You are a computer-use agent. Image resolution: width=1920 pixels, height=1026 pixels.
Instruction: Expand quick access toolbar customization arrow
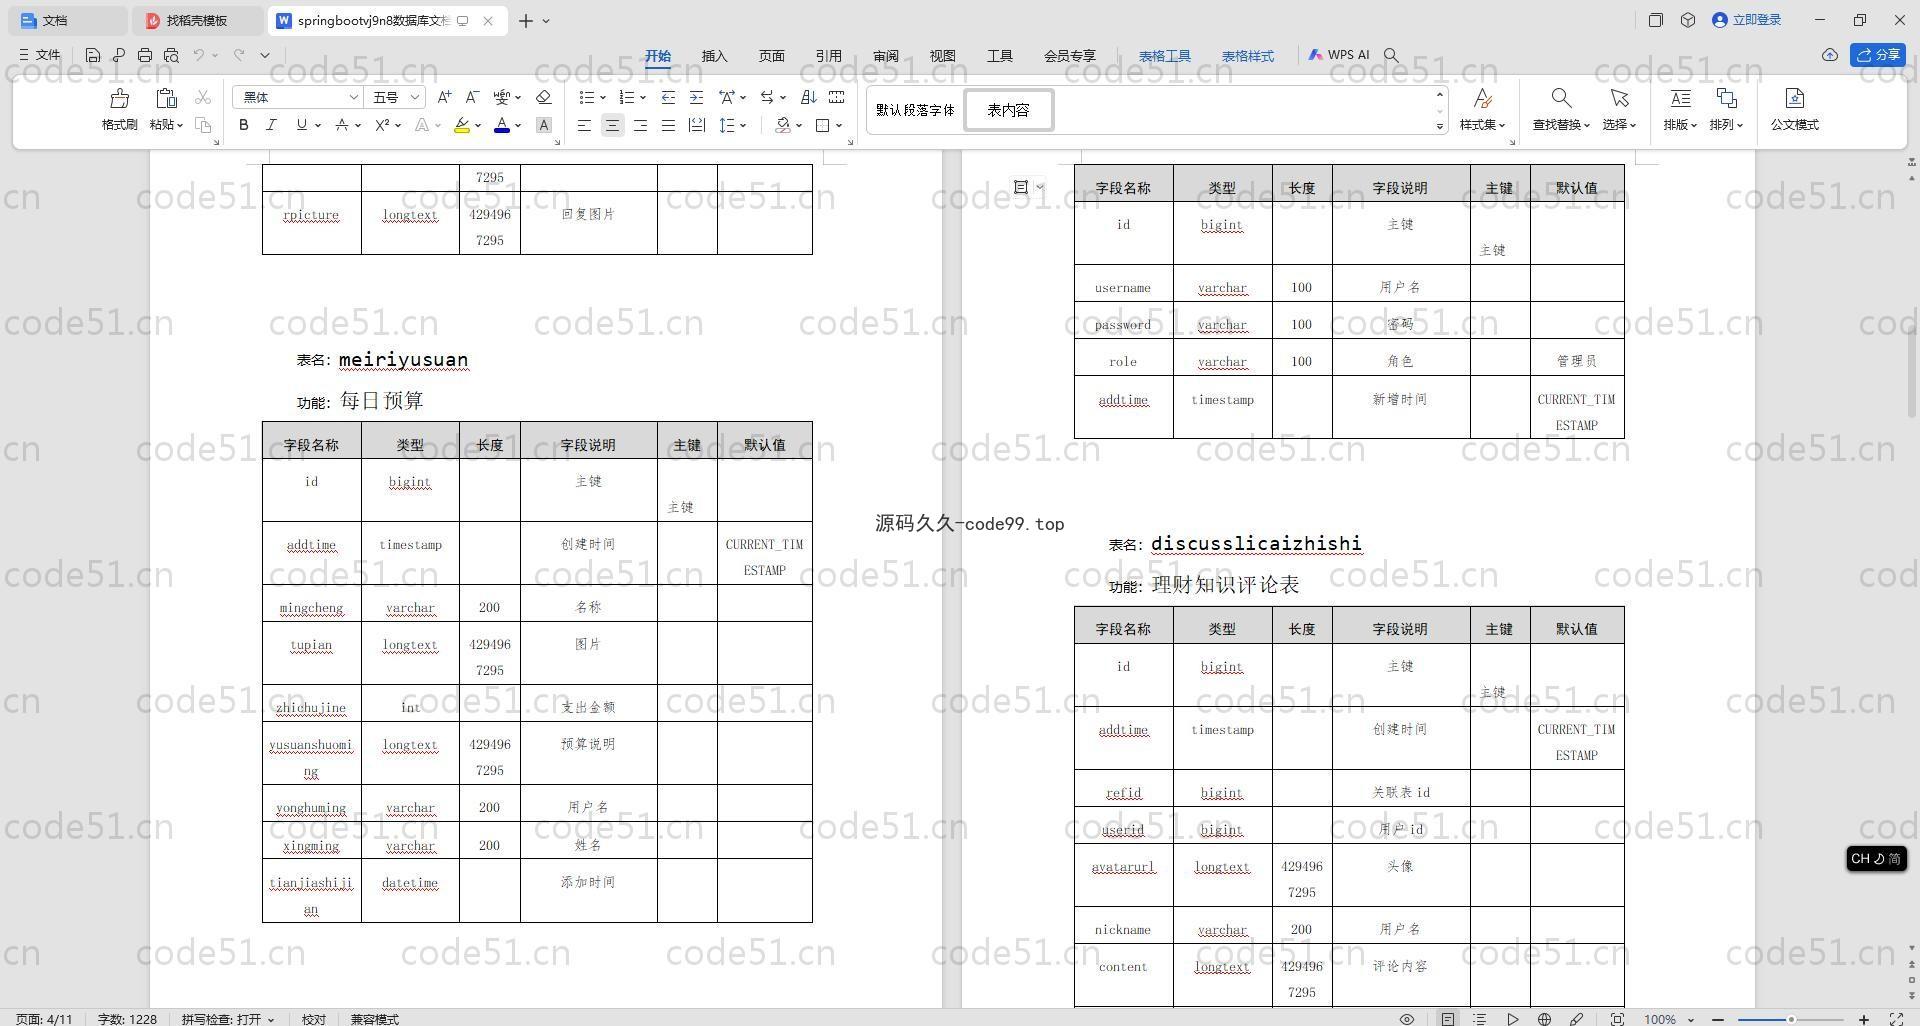(x=265, y=55)
